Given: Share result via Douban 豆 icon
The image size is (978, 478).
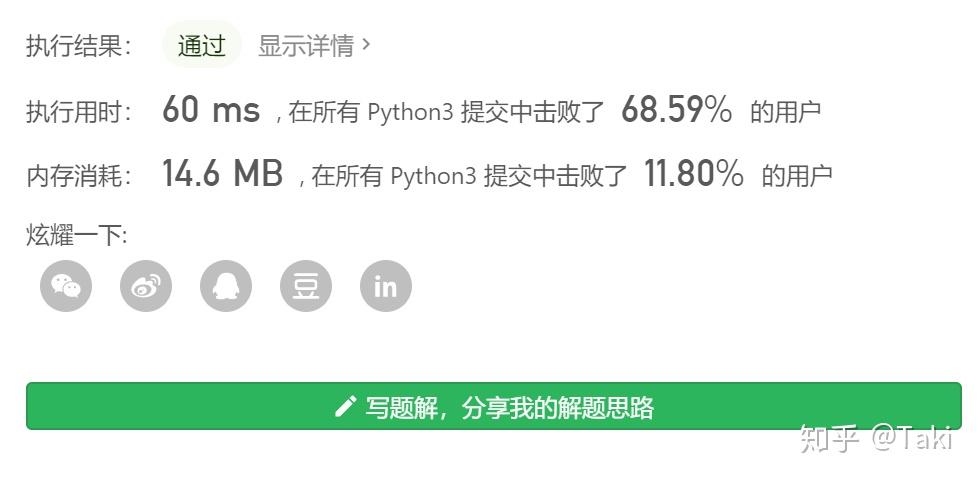Looking at the screenshot, I should pyautogui.click(x=306, y=286).
